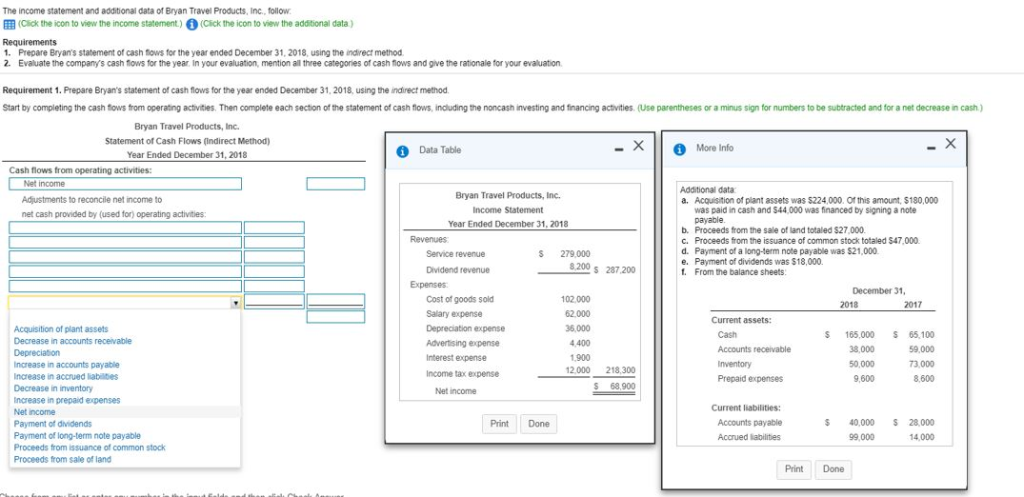Click the 2018 Cash balance 165,000
1024x497 pixels.
[x=860, y=334]
